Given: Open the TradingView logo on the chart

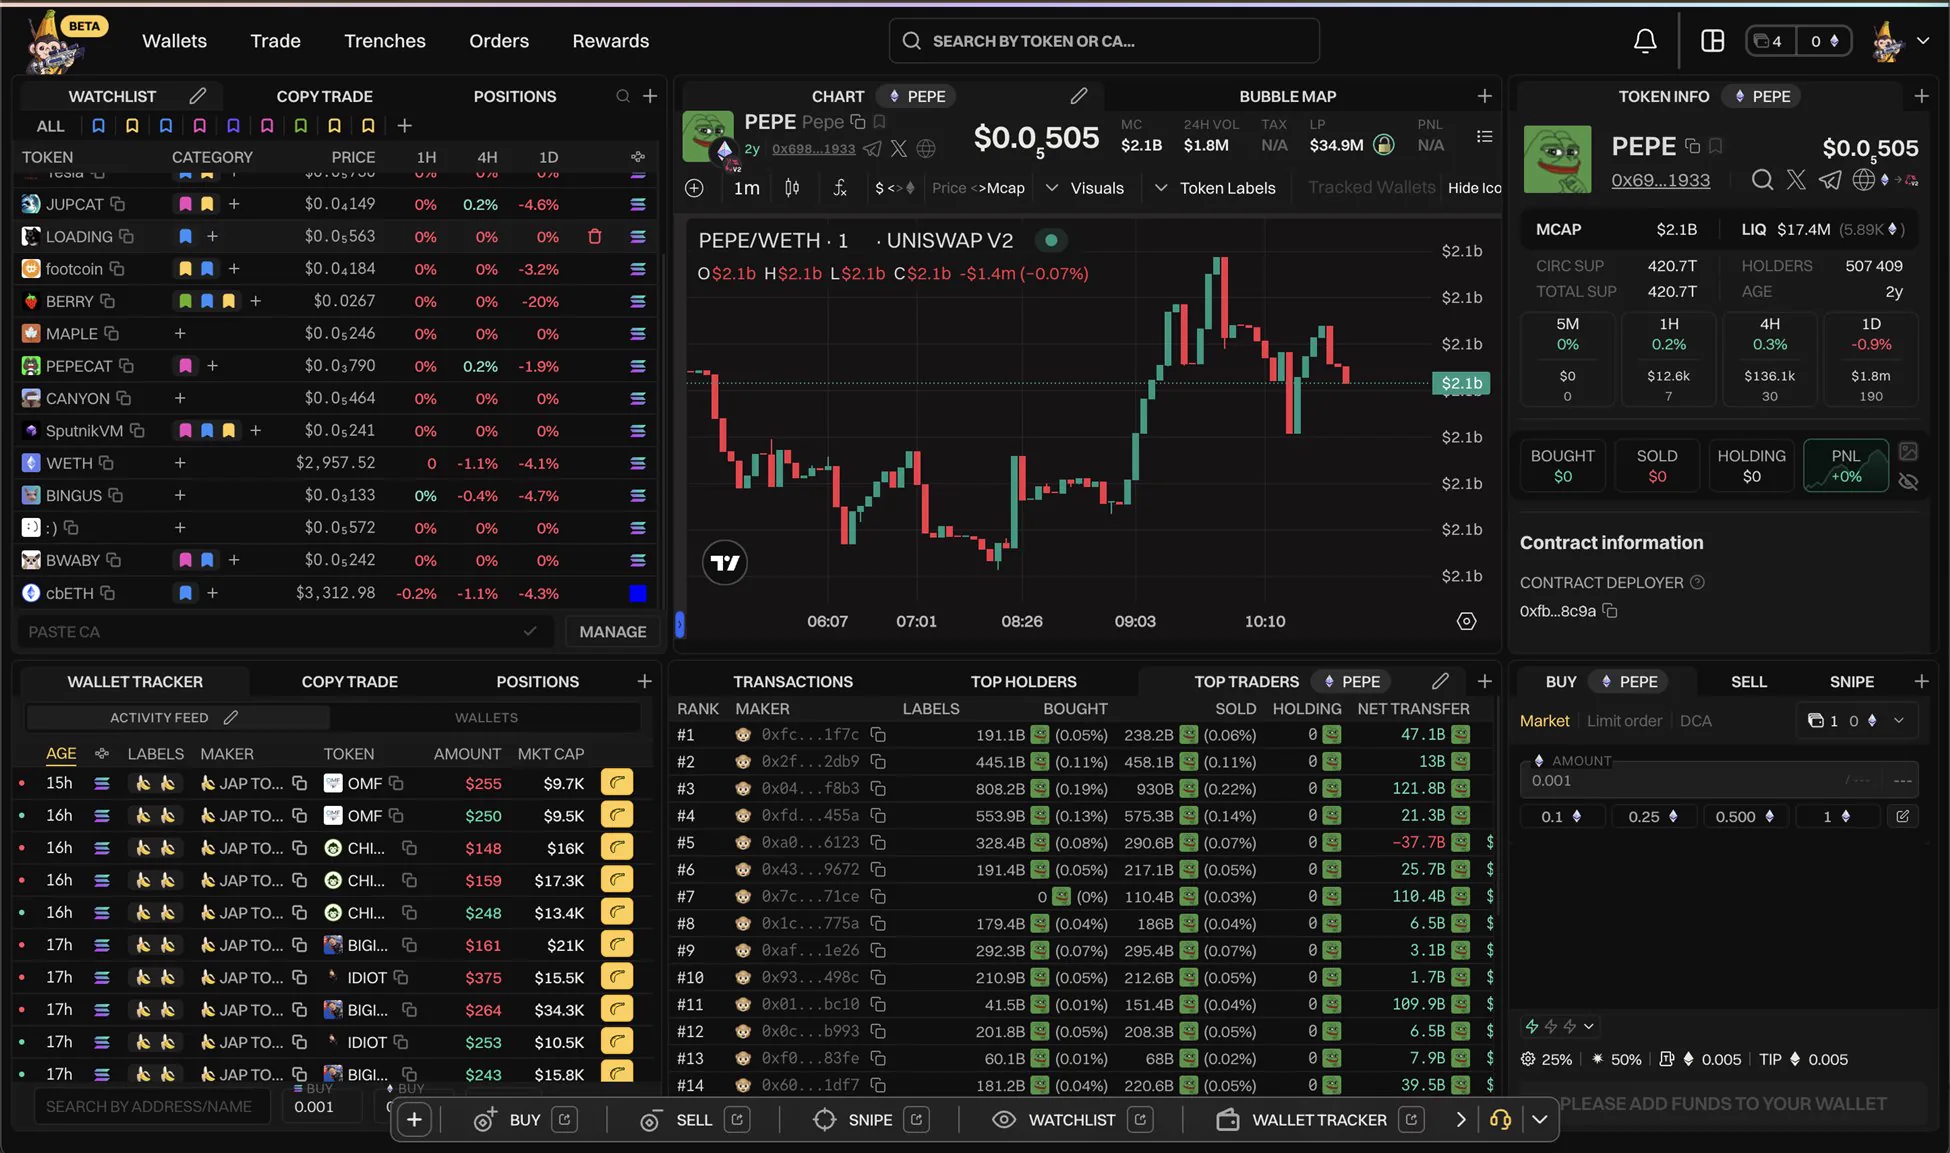Looking at the screenshot, I should click(725, 563).
